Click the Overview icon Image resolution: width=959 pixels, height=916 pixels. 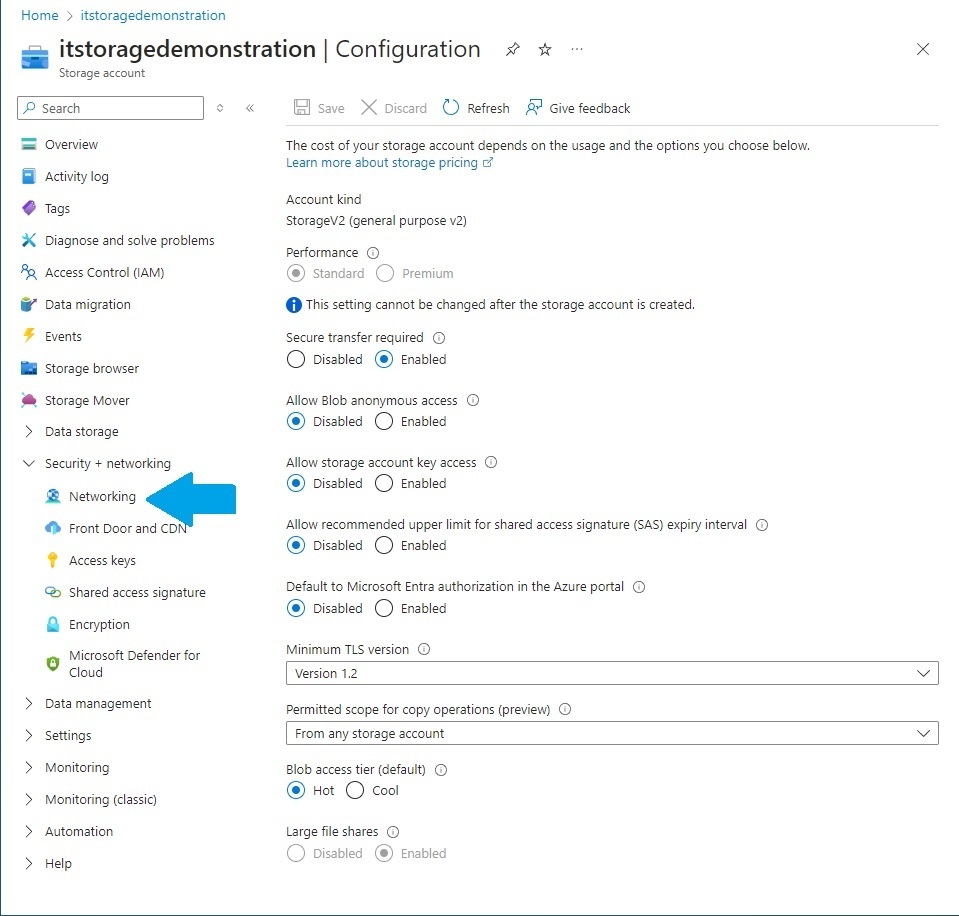coord(29,144)
